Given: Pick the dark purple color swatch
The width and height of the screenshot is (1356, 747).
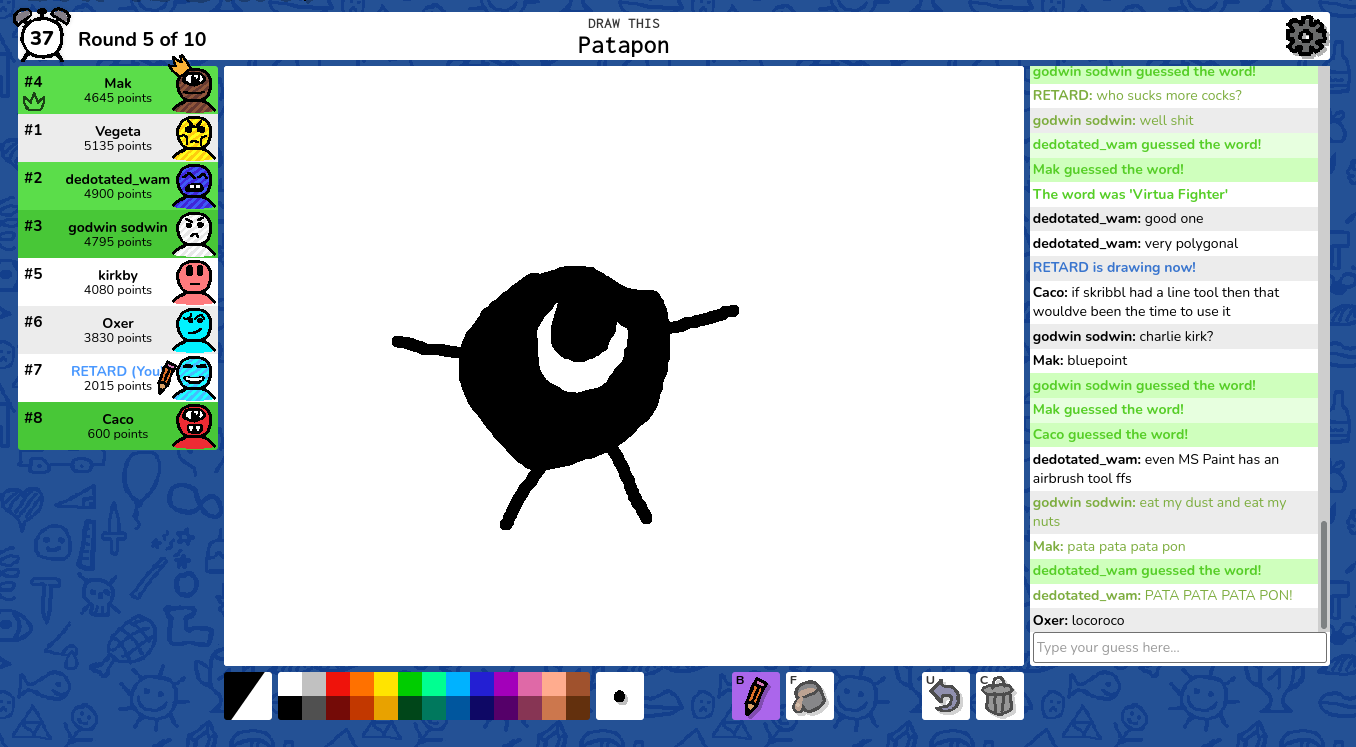Looking at the screenshot, I should pos(506,708).
